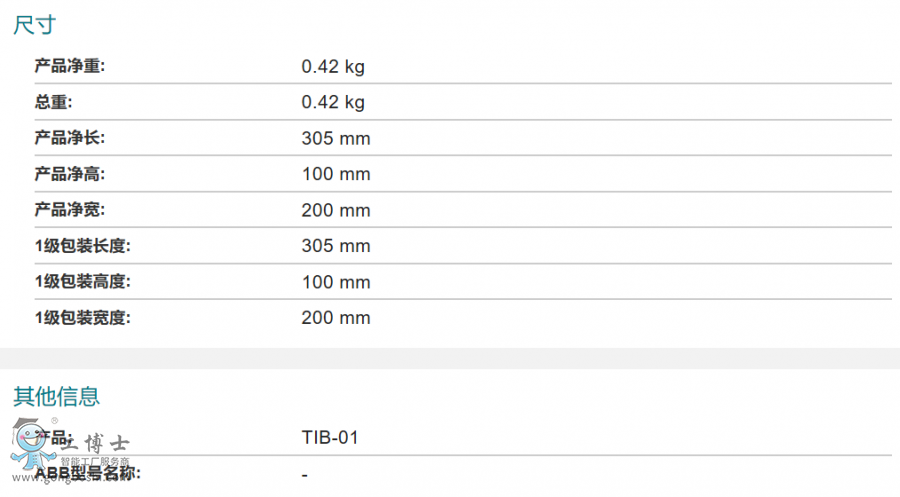Click the 产品净高 label

[x=70, y=174]
